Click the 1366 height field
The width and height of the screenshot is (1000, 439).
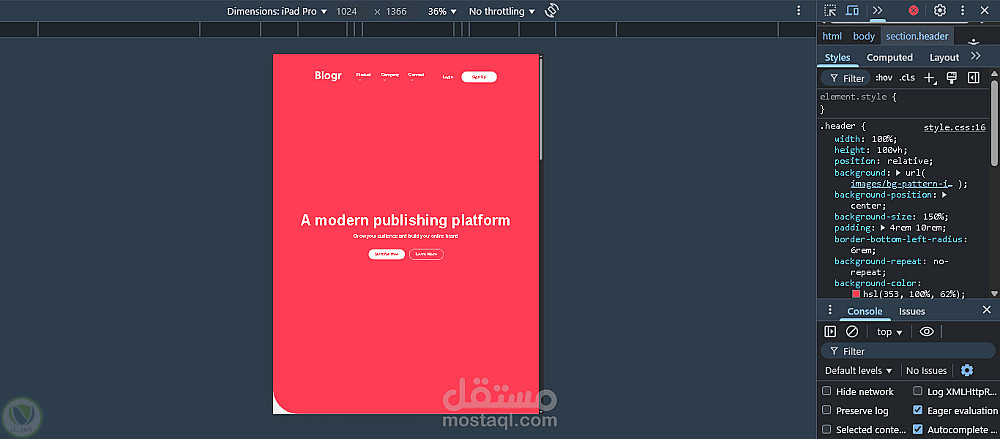coord(396,11)
